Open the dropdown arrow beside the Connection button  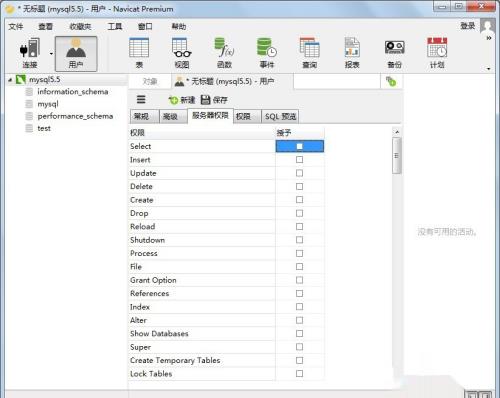point(51,54)
